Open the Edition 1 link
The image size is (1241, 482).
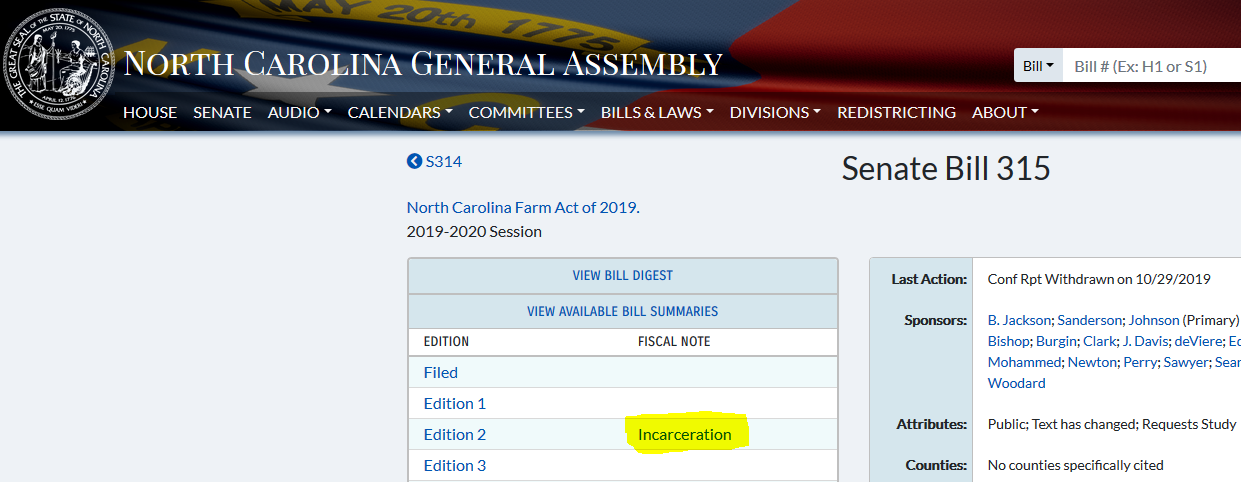click(x=455, y=403)
